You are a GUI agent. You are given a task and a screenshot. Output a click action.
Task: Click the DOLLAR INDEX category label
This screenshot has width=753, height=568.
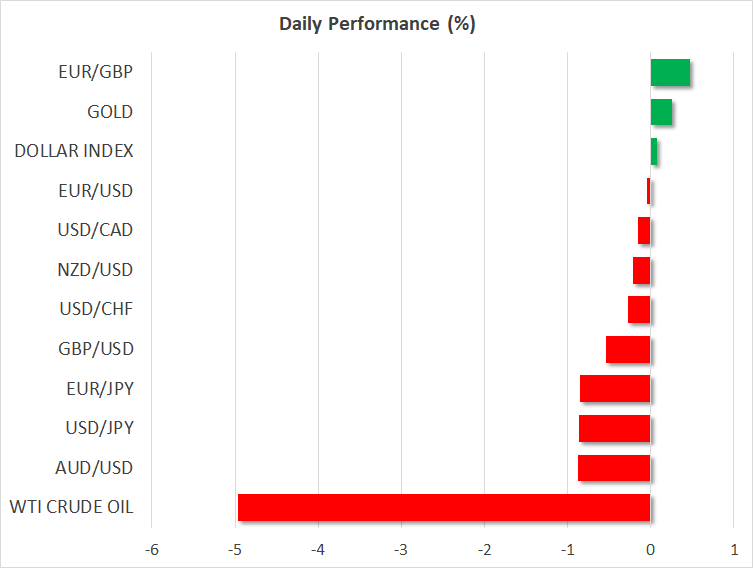pos(74,151)
